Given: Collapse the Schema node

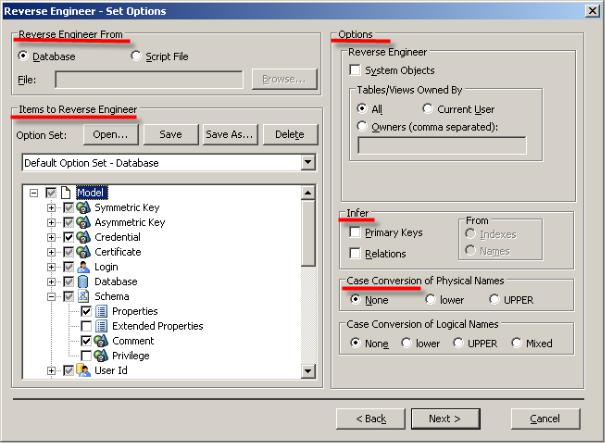Looking at the screenshot, I should point(51,297).
